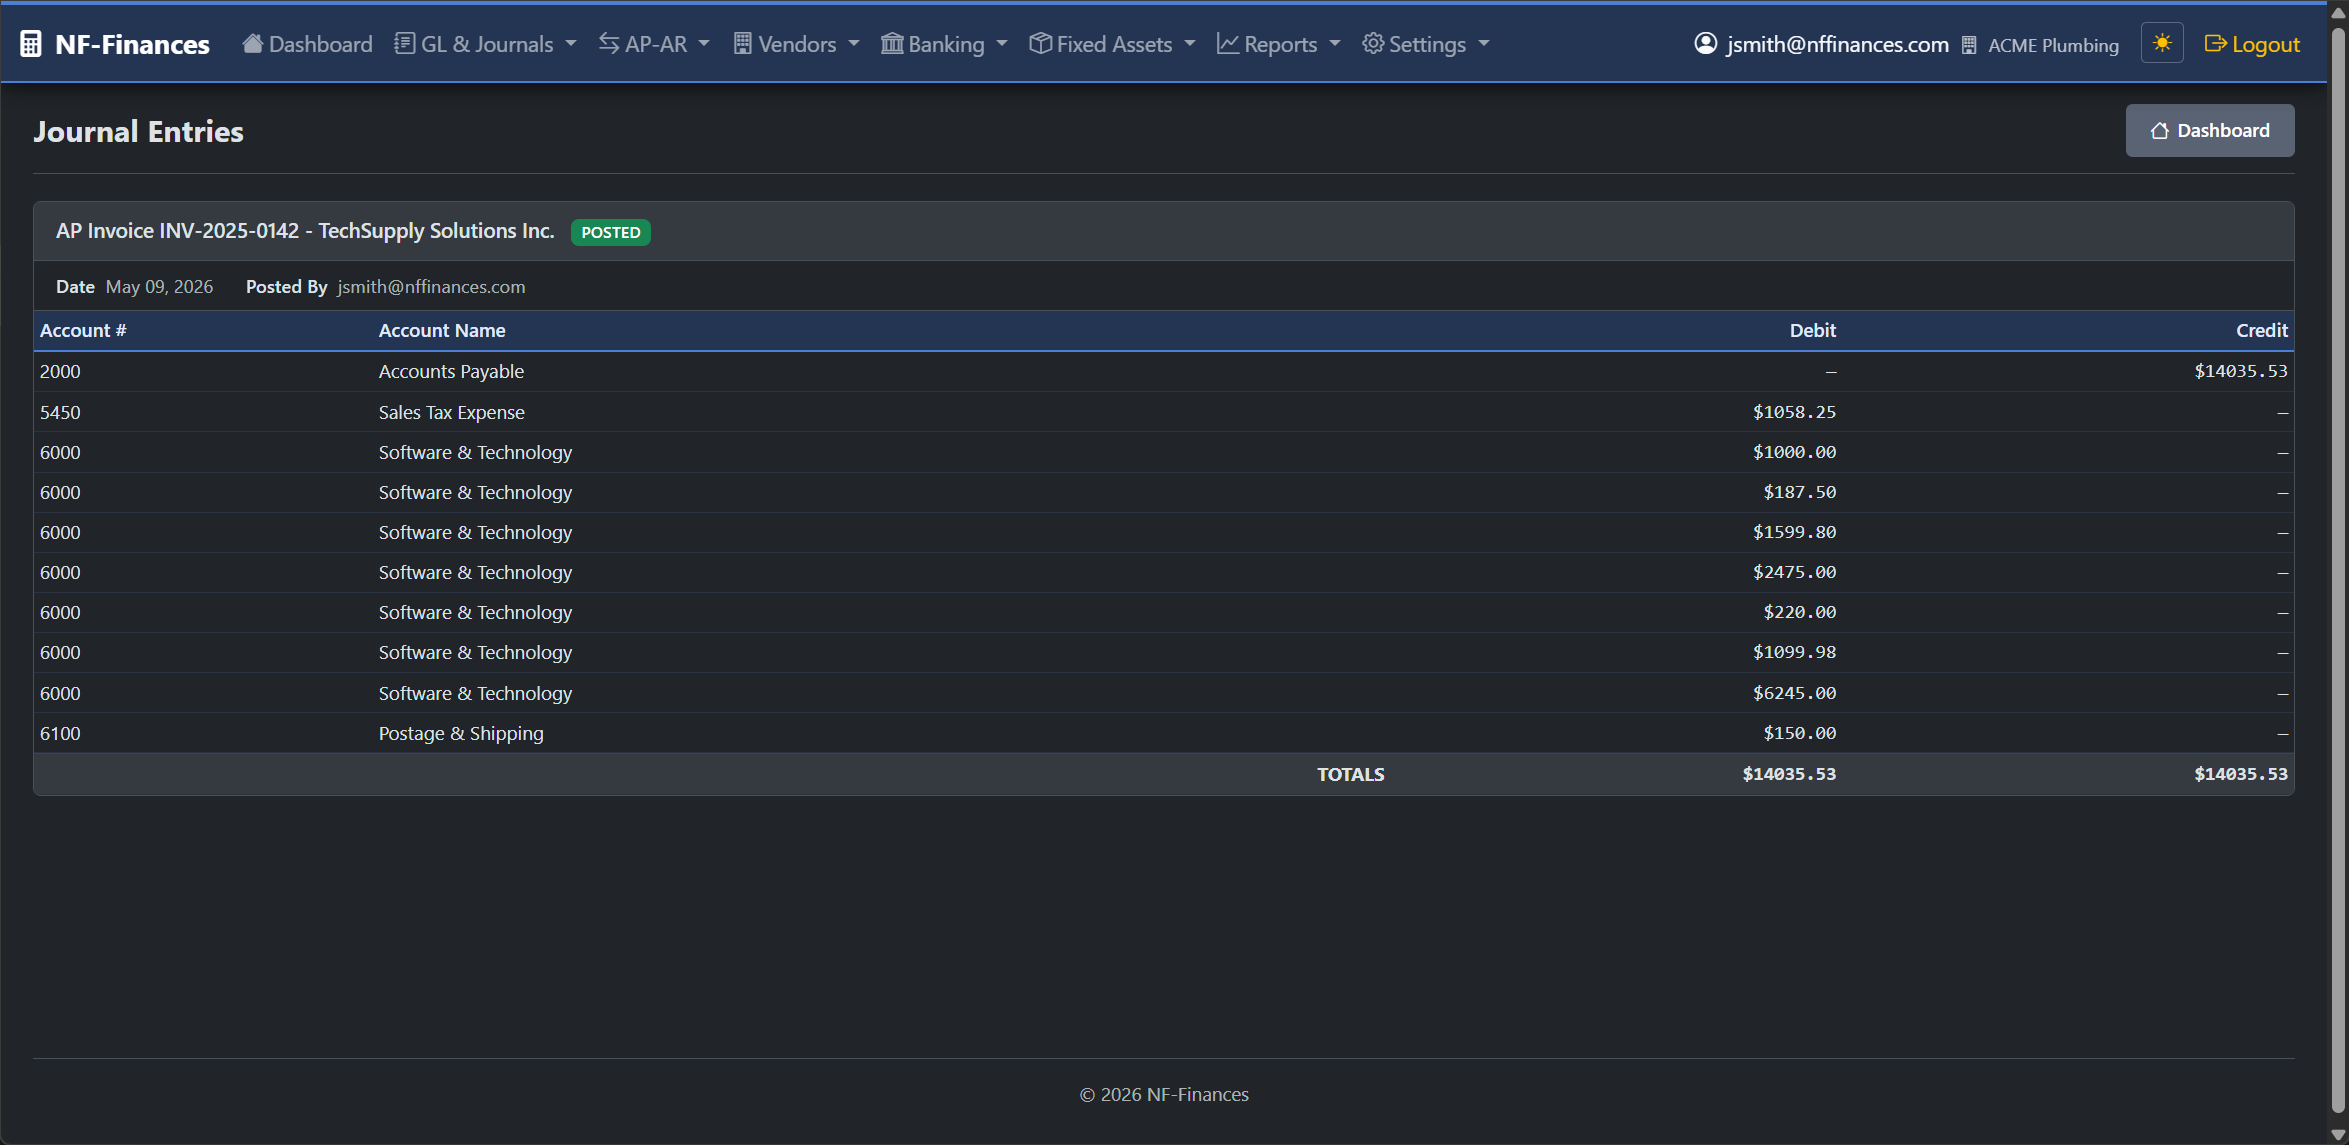Open the Vendors menu
2349x1145 pixels.
point(797,44)
